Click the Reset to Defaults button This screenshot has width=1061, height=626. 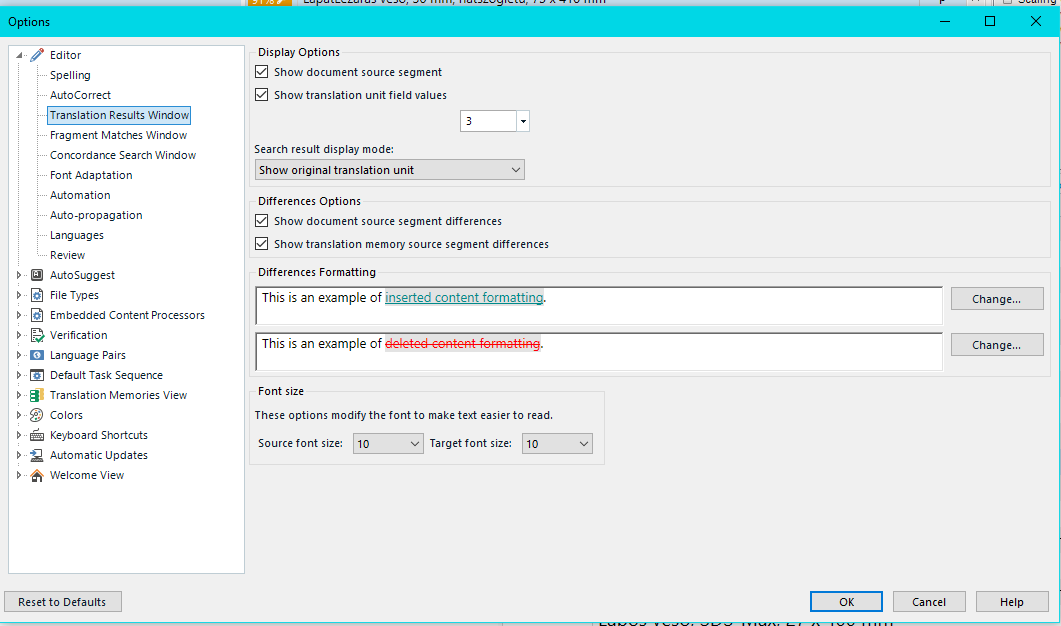click(x=62, y=601)
